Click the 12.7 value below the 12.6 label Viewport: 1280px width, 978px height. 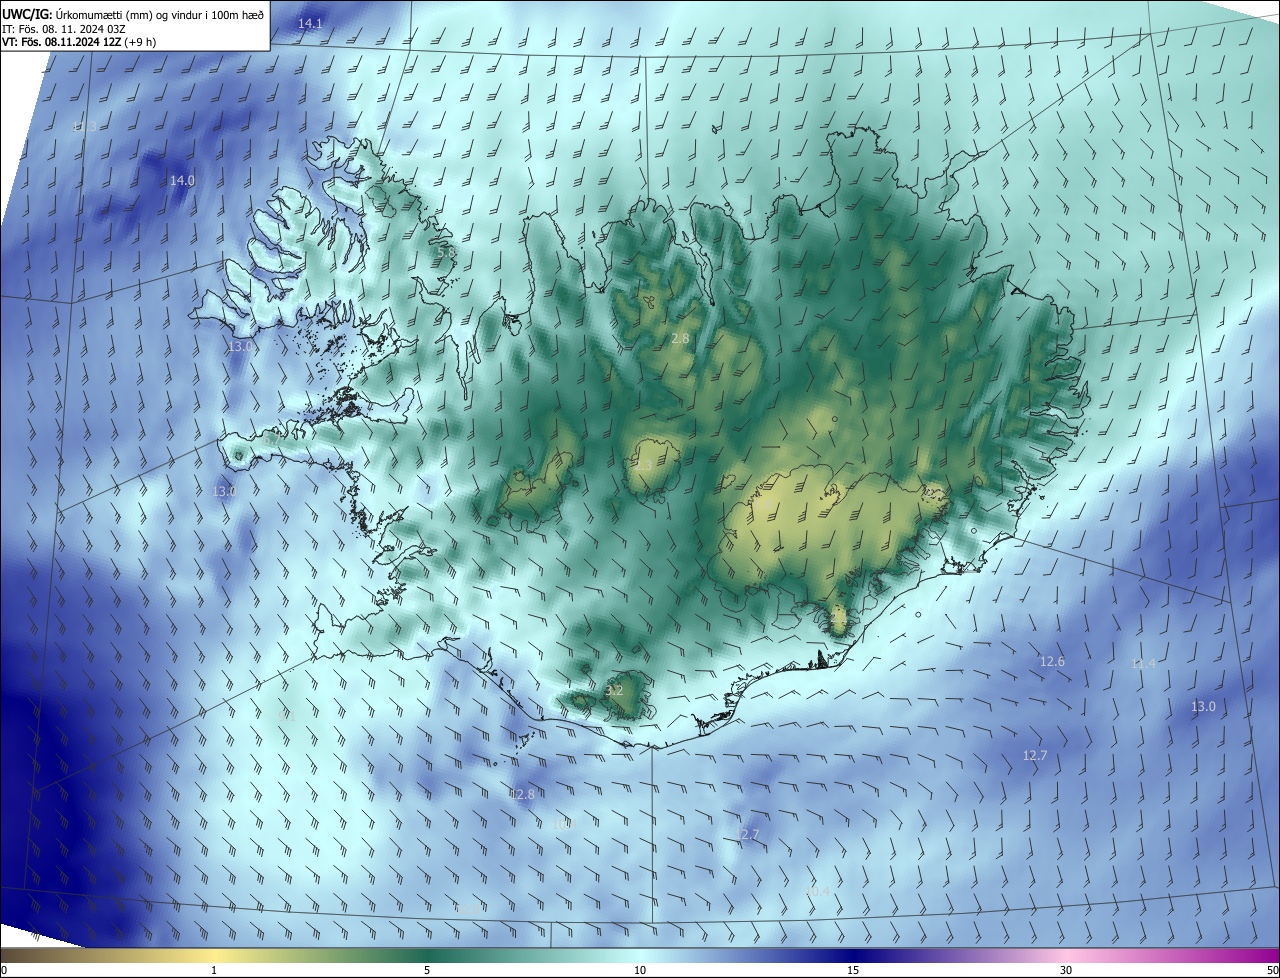1035,756
